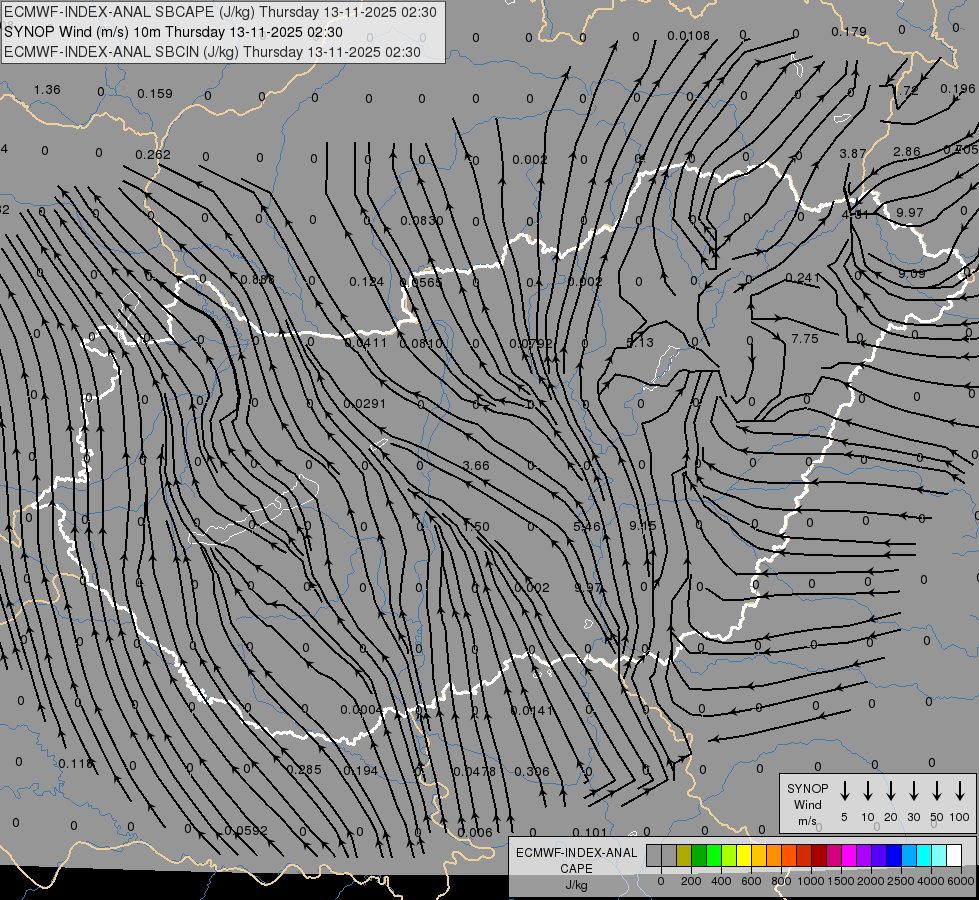
Task: Click the 1500 tick label on the CAPE scale
Action: 840,881
